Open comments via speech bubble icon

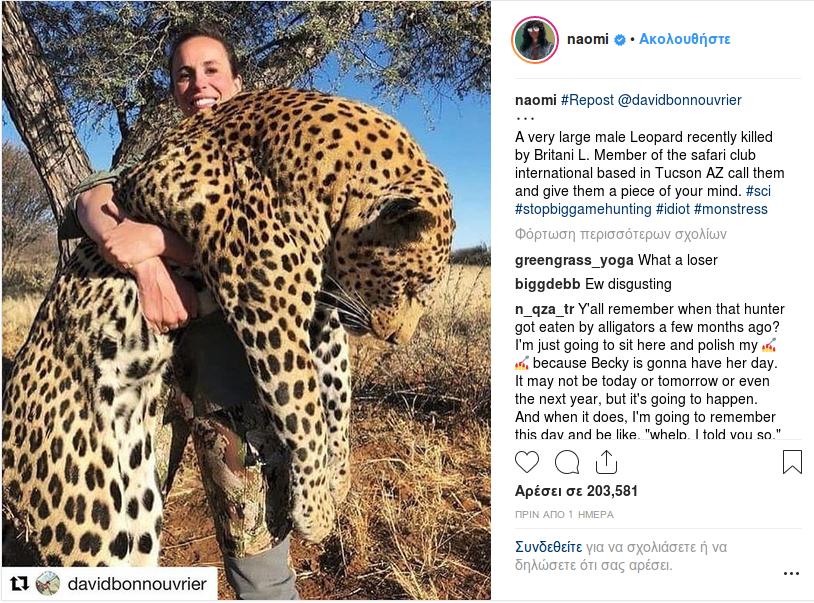pos(567,462)
